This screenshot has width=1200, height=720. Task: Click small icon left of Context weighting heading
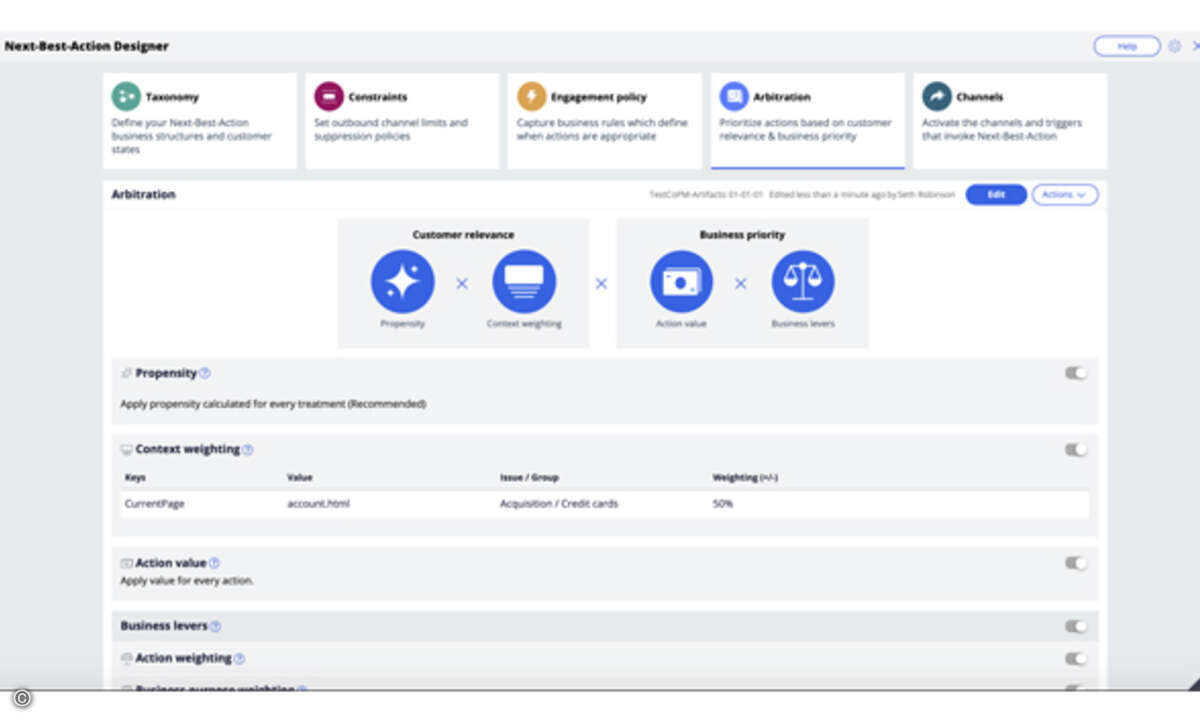[126, 450]
